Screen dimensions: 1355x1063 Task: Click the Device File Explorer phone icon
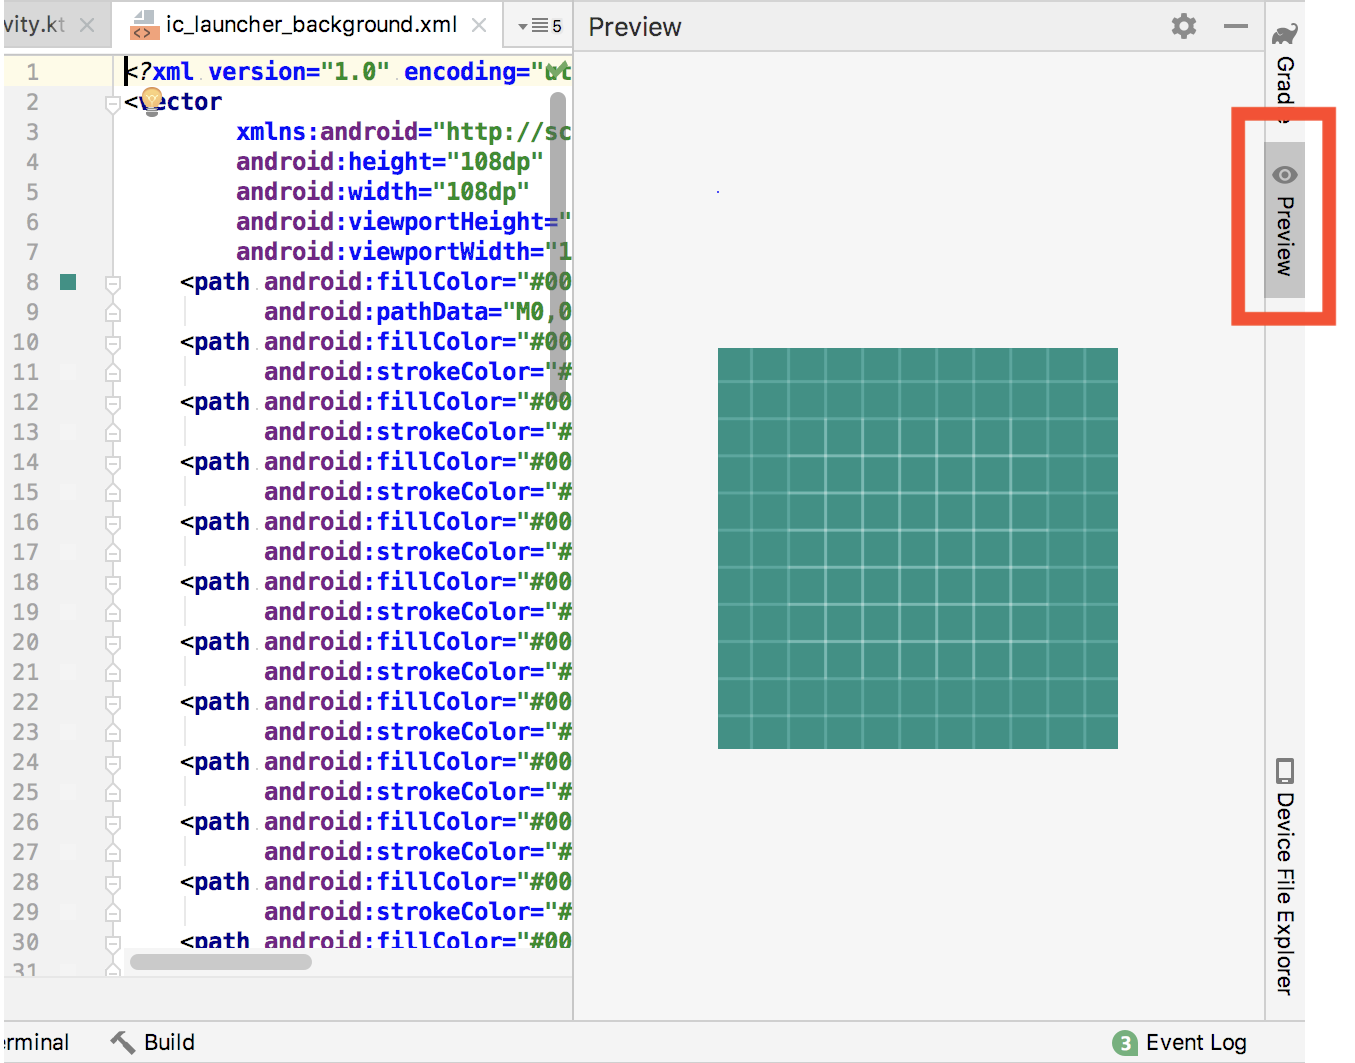pyautogui.click(x=1285, y=771)
